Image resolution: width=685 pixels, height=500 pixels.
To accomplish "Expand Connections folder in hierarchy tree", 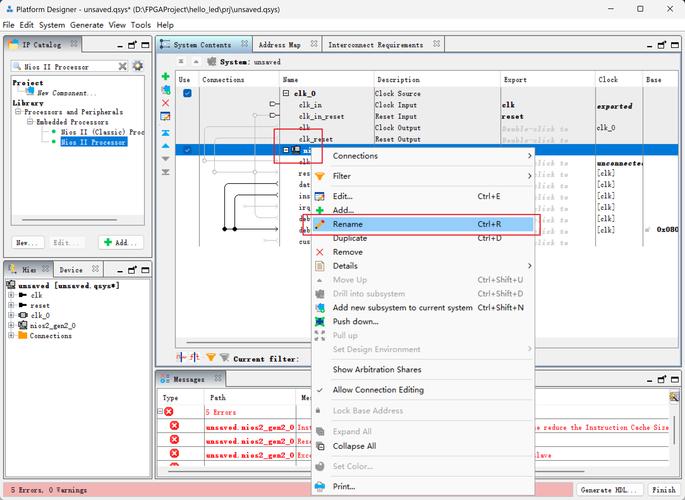I will coord(11,335).
